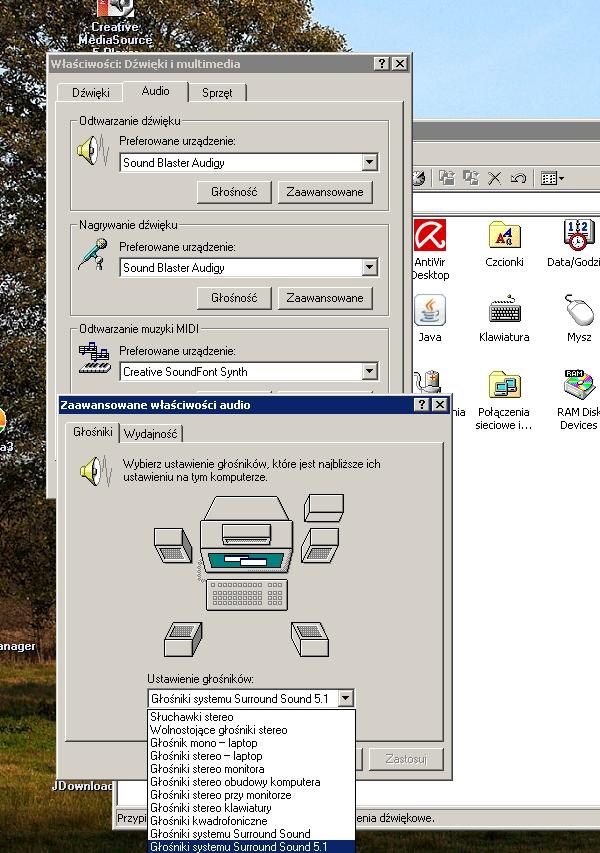Close the Zaawansowane właściwości audio dialog
The height and width of the screenshot is (853, 600).
[x=440, y=404]
